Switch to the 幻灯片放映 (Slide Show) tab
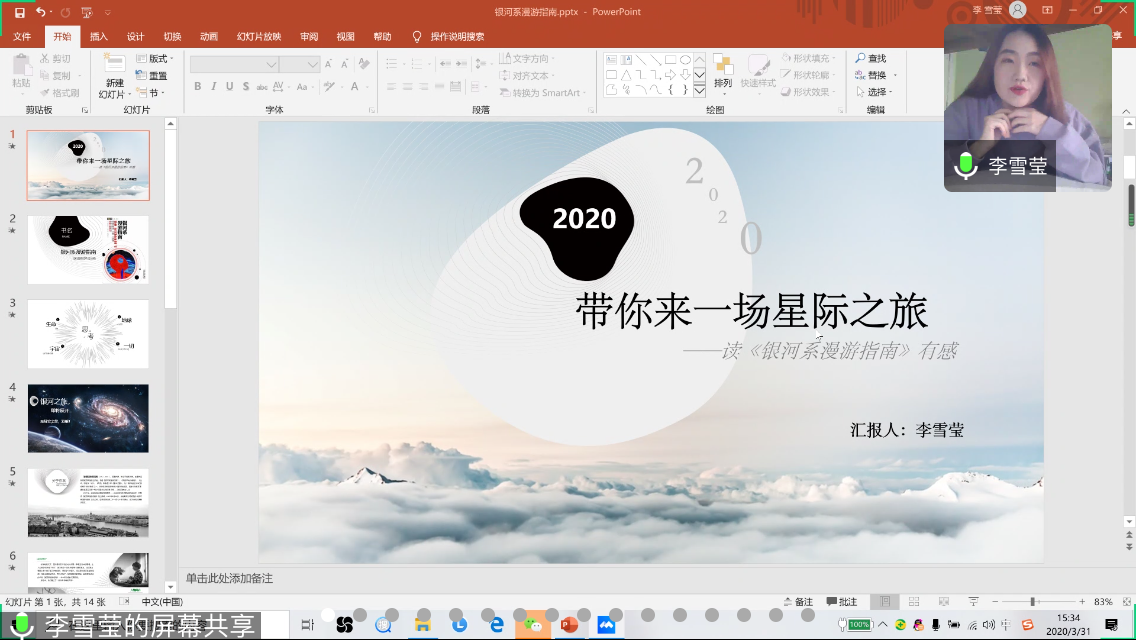Screen dimensions: 1136x640 point(259,37)
